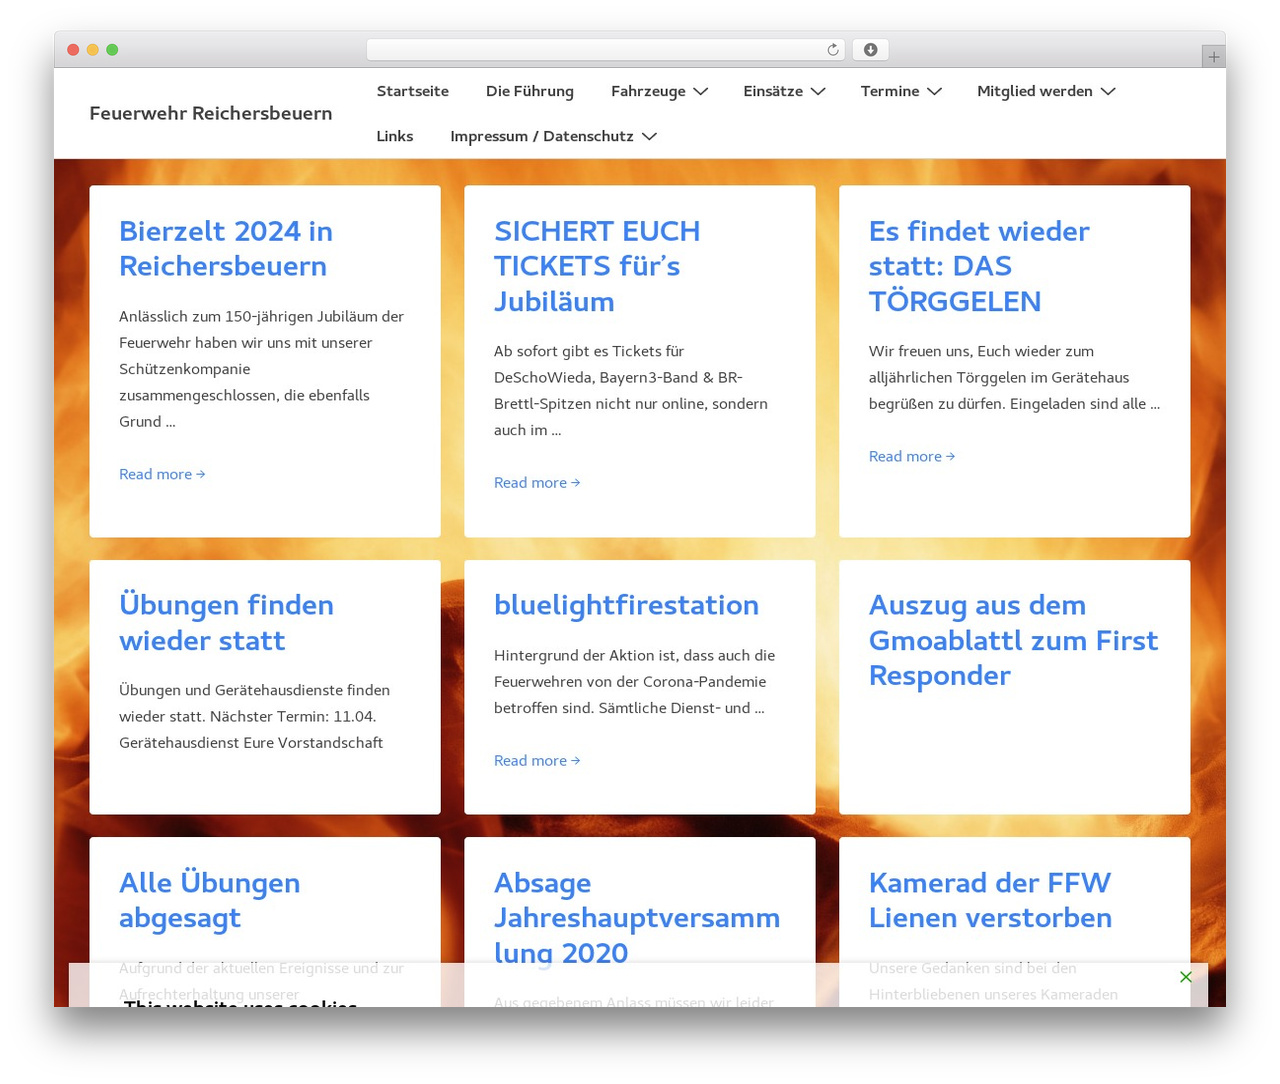Open Kamerad der FFW Lienen verstorben post
The width and height of the screenshot is (1280, 1084).
point(990,900)
